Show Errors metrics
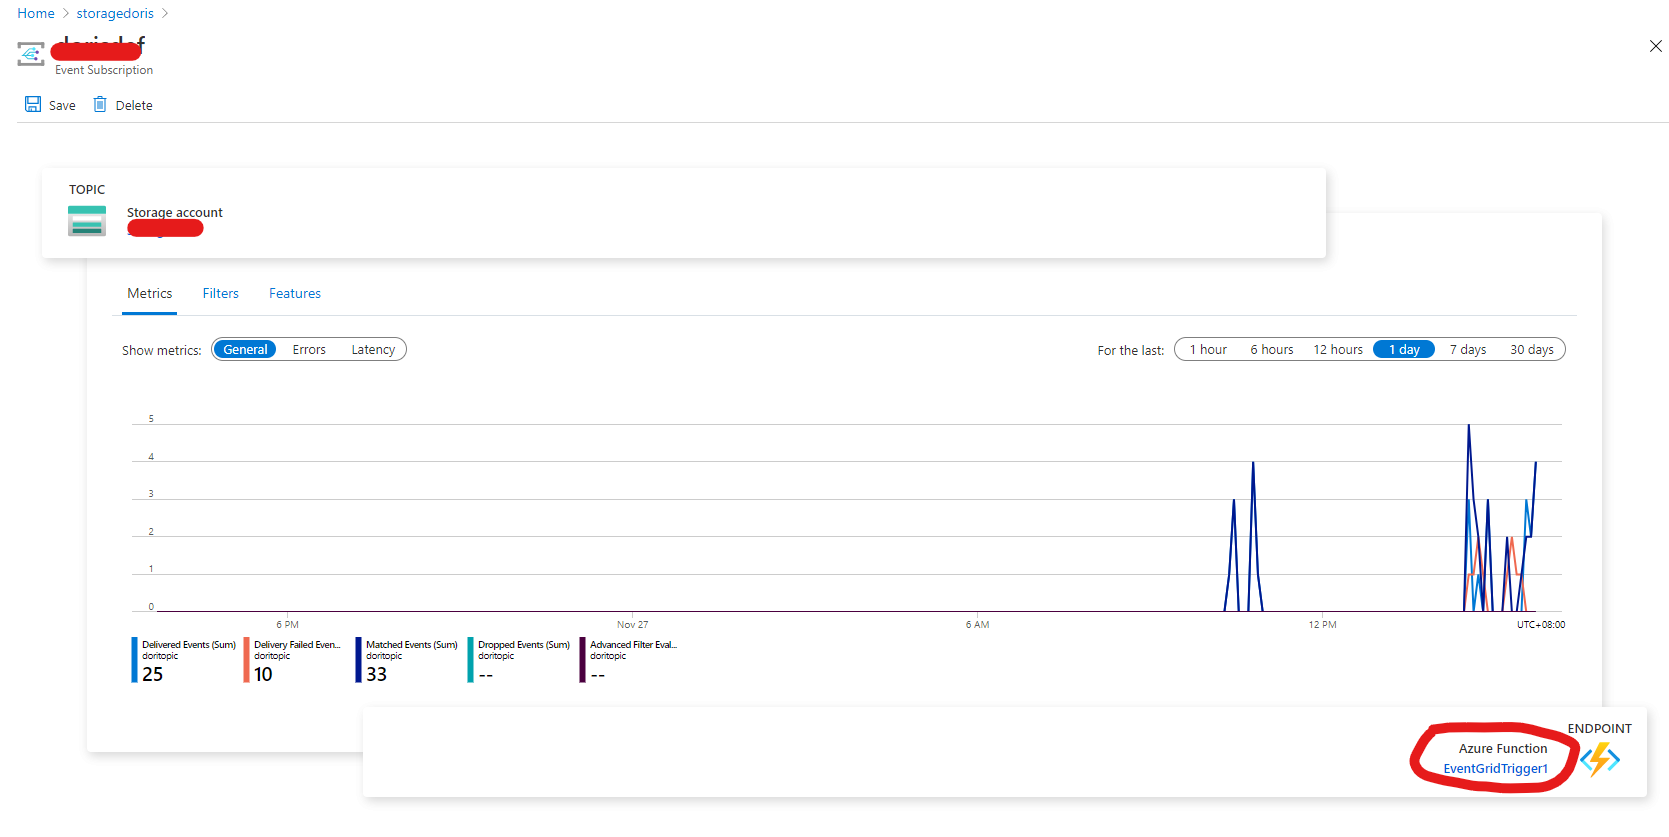 point(309,349)
